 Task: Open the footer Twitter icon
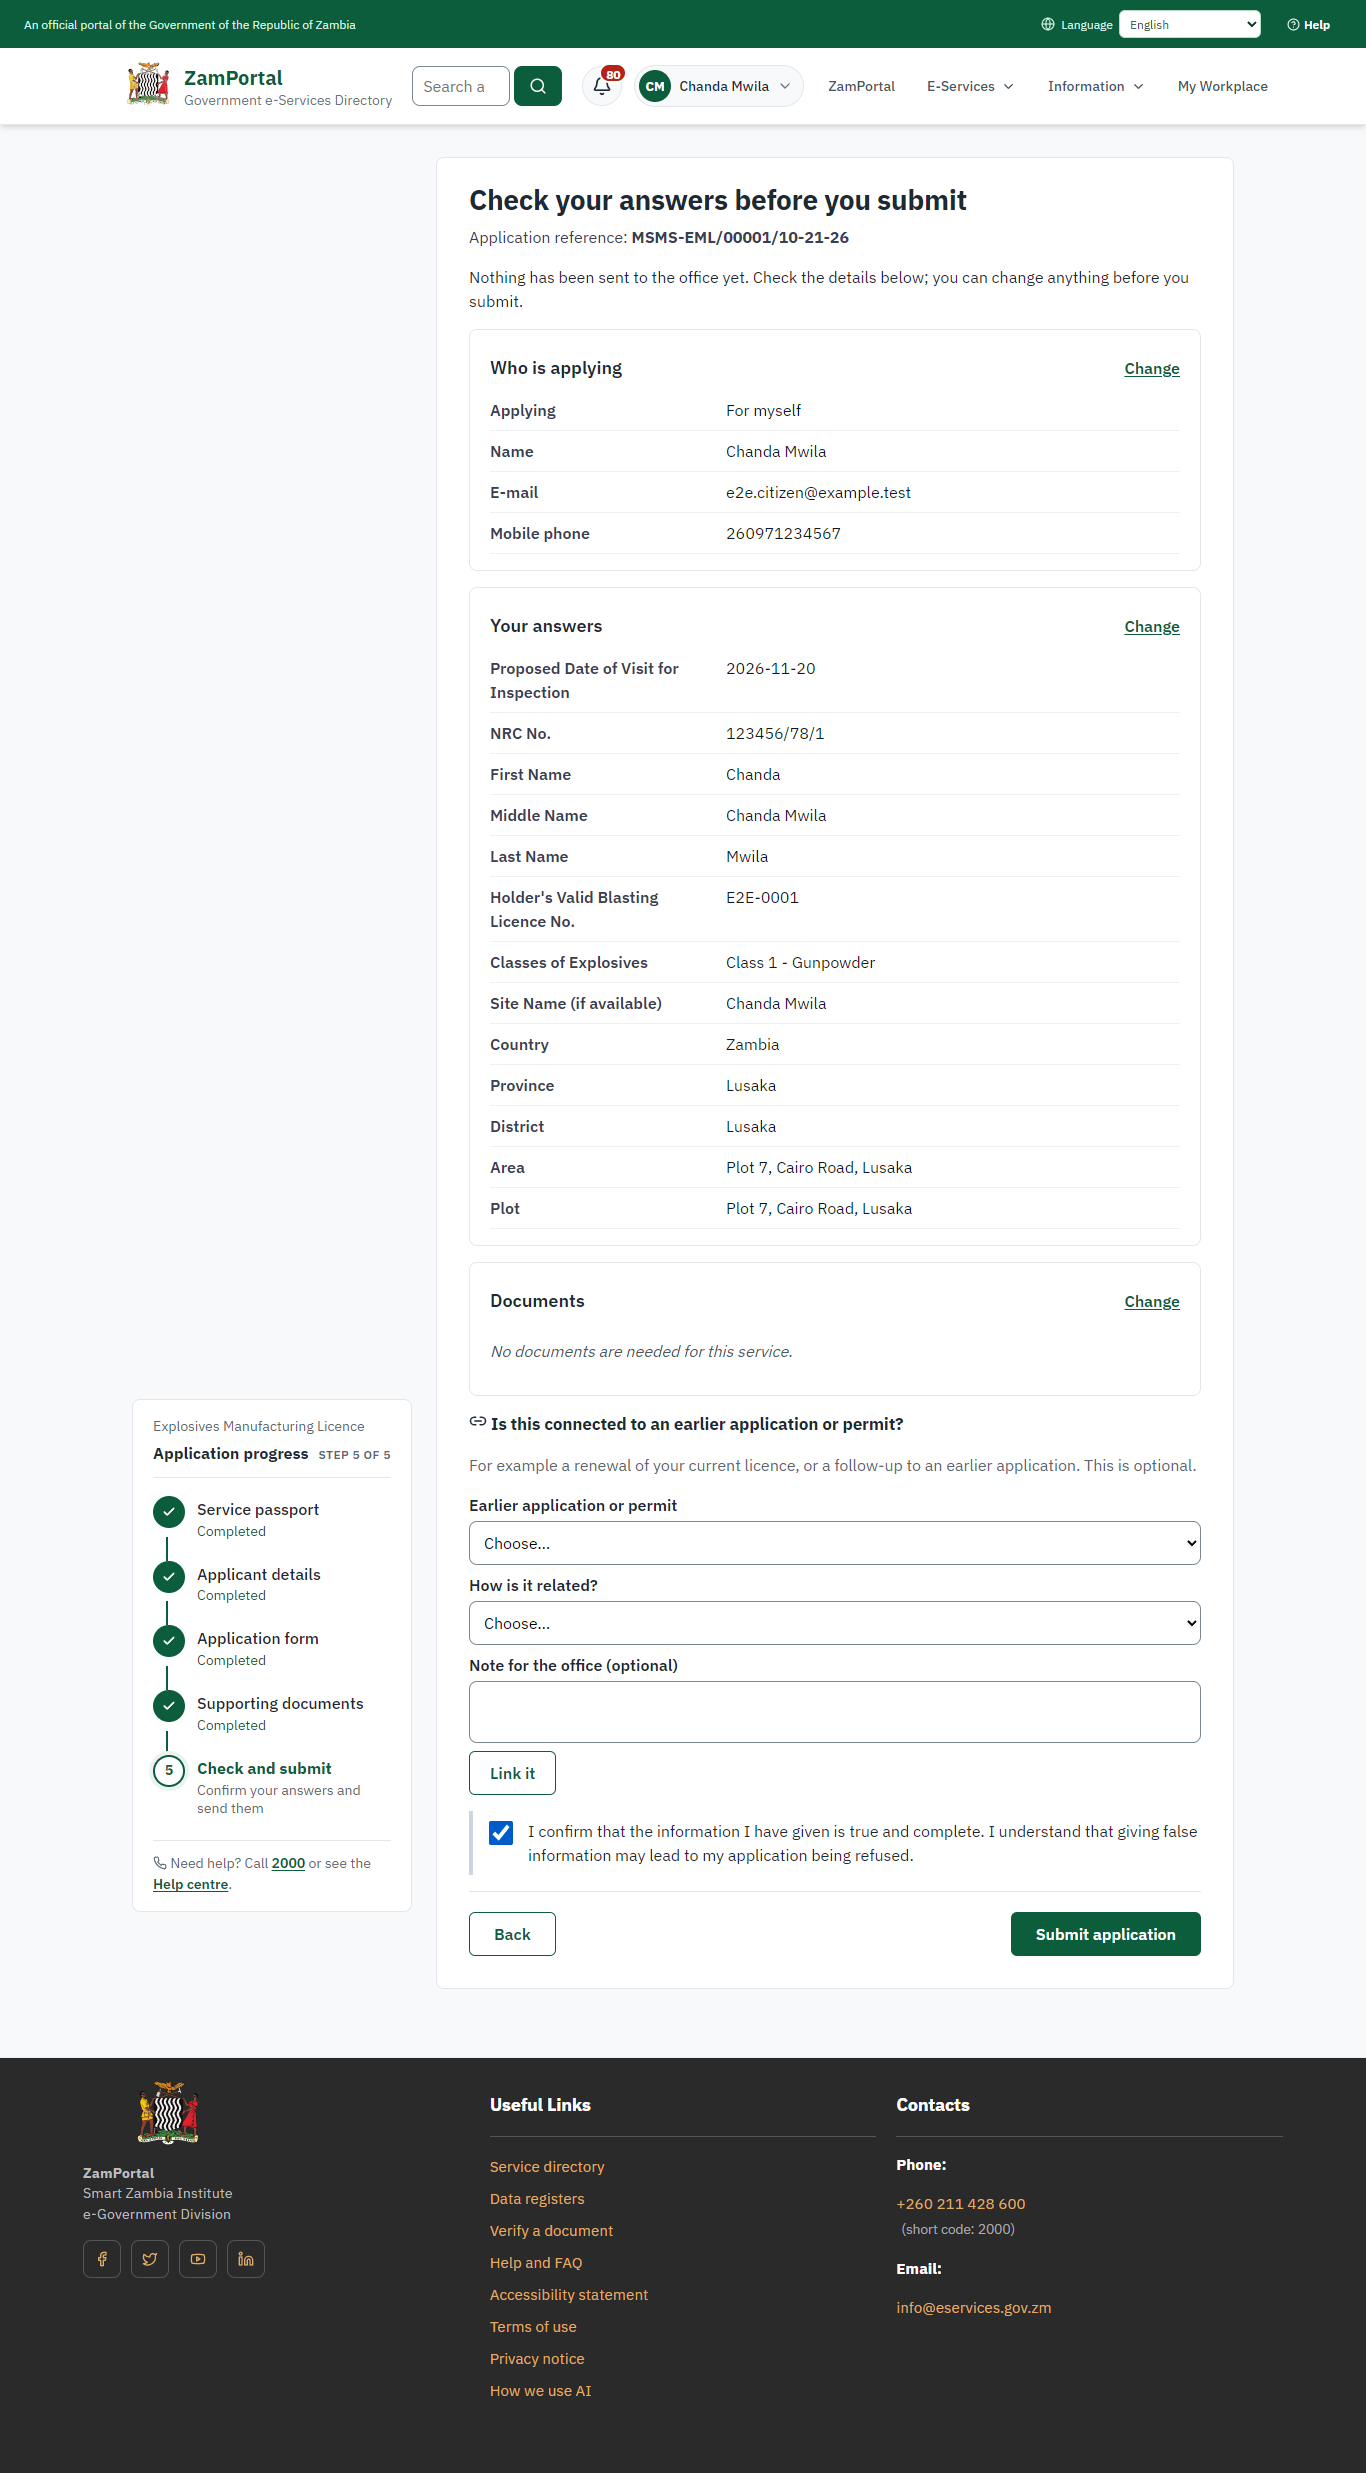click(150, 2259)
